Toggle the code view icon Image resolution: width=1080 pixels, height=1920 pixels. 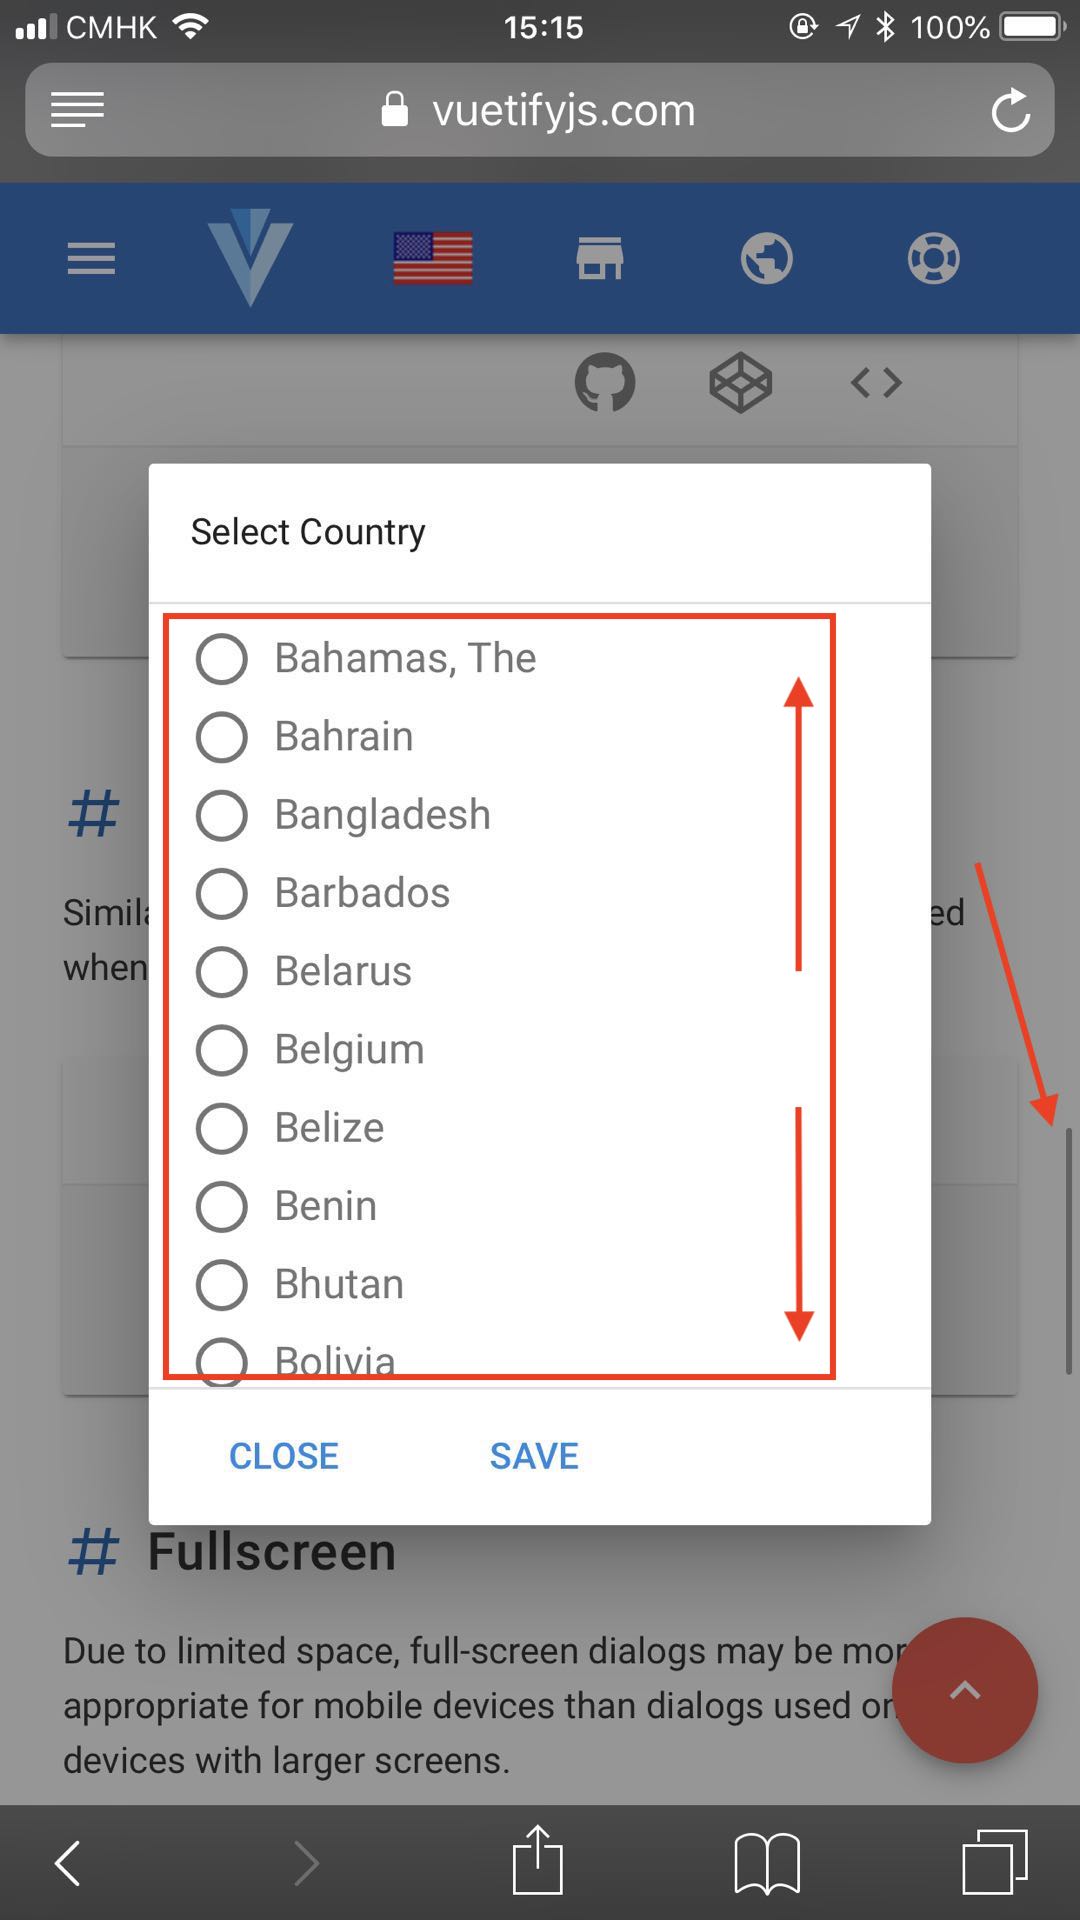tap(876, 382)
